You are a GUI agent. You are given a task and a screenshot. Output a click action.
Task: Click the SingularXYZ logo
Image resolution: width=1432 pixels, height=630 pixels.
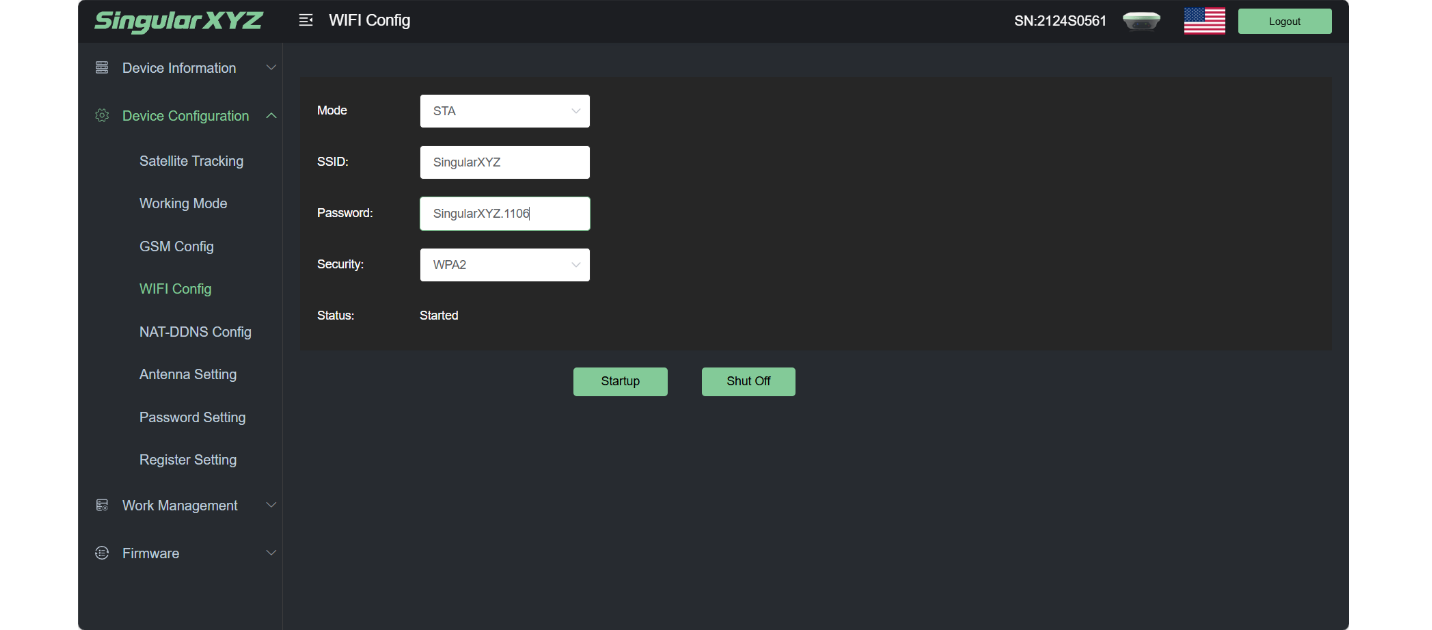(178, 21)
